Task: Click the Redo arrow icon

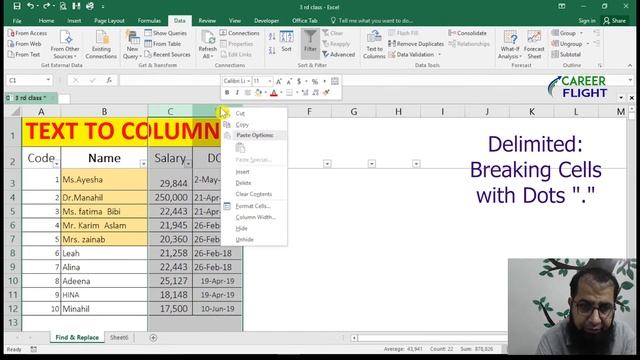Action: [46, 6]
